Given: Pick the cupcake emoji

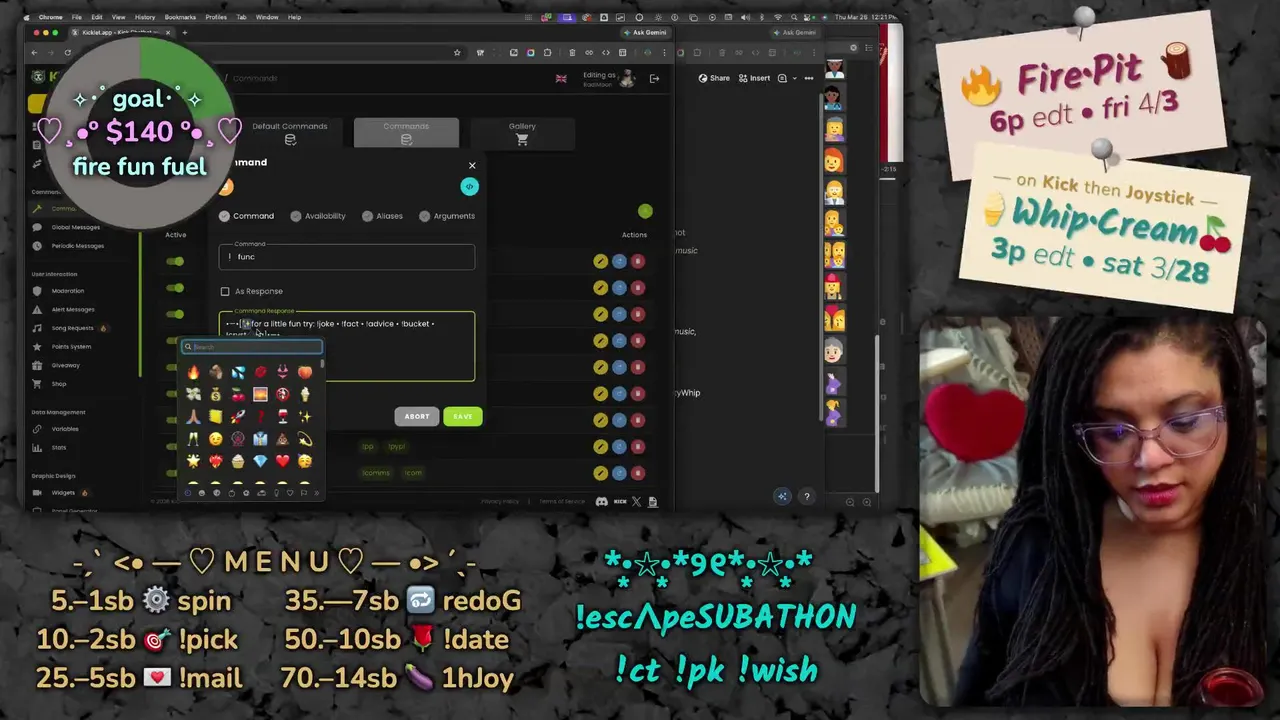Looking at the screenshot, I should click(238, 461).
